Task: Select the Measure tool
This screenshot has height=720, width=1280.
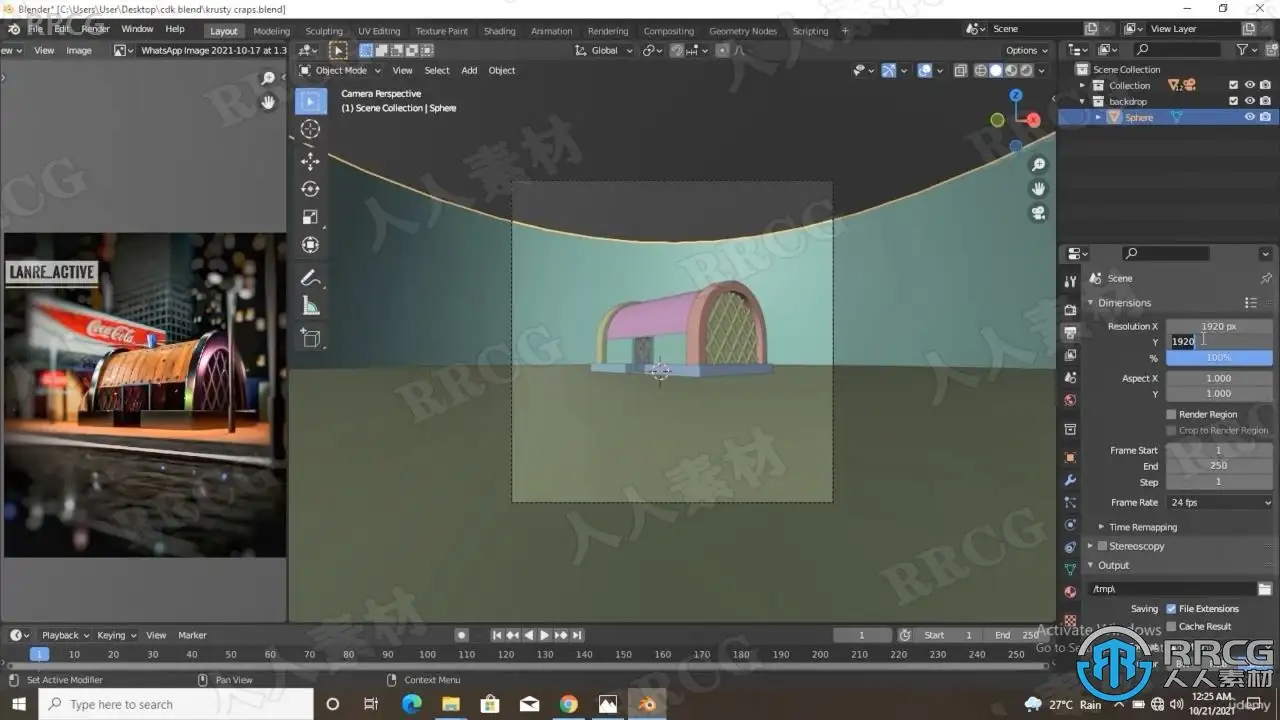Action: [x=310, y=306]
